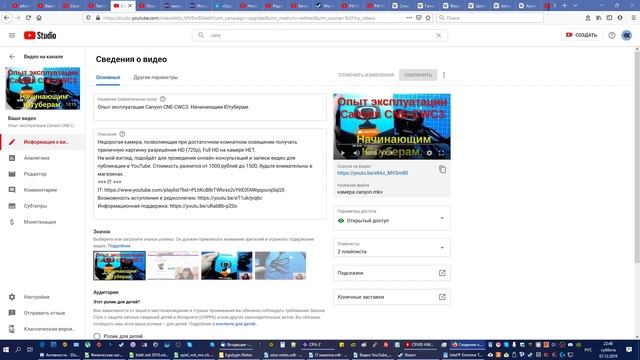Open the help question mark icon
The height and width of the screenshot is (360, 640).
coord(611,36)
